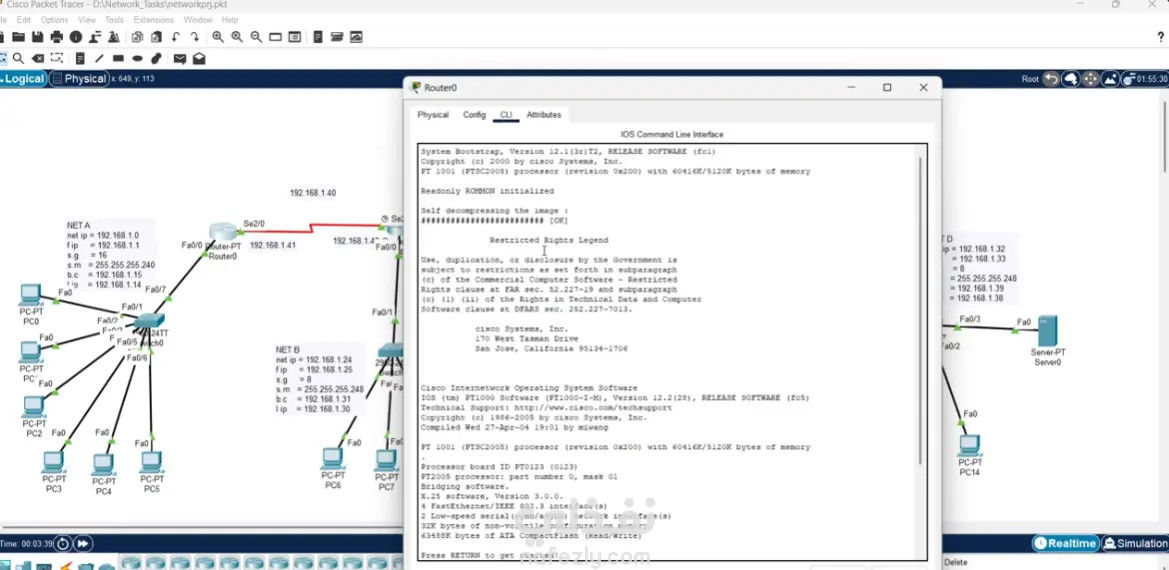The width and height of the screenshot is (1169, 570).
Task: Select PC3 on the workspace
Action: coord(53,463)
